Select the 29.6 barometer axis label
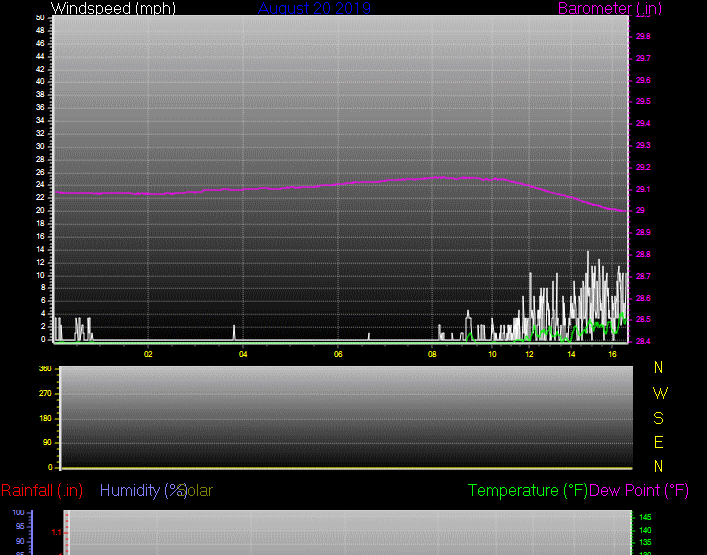The image size is (707, 555). click(x=643, y=80)
